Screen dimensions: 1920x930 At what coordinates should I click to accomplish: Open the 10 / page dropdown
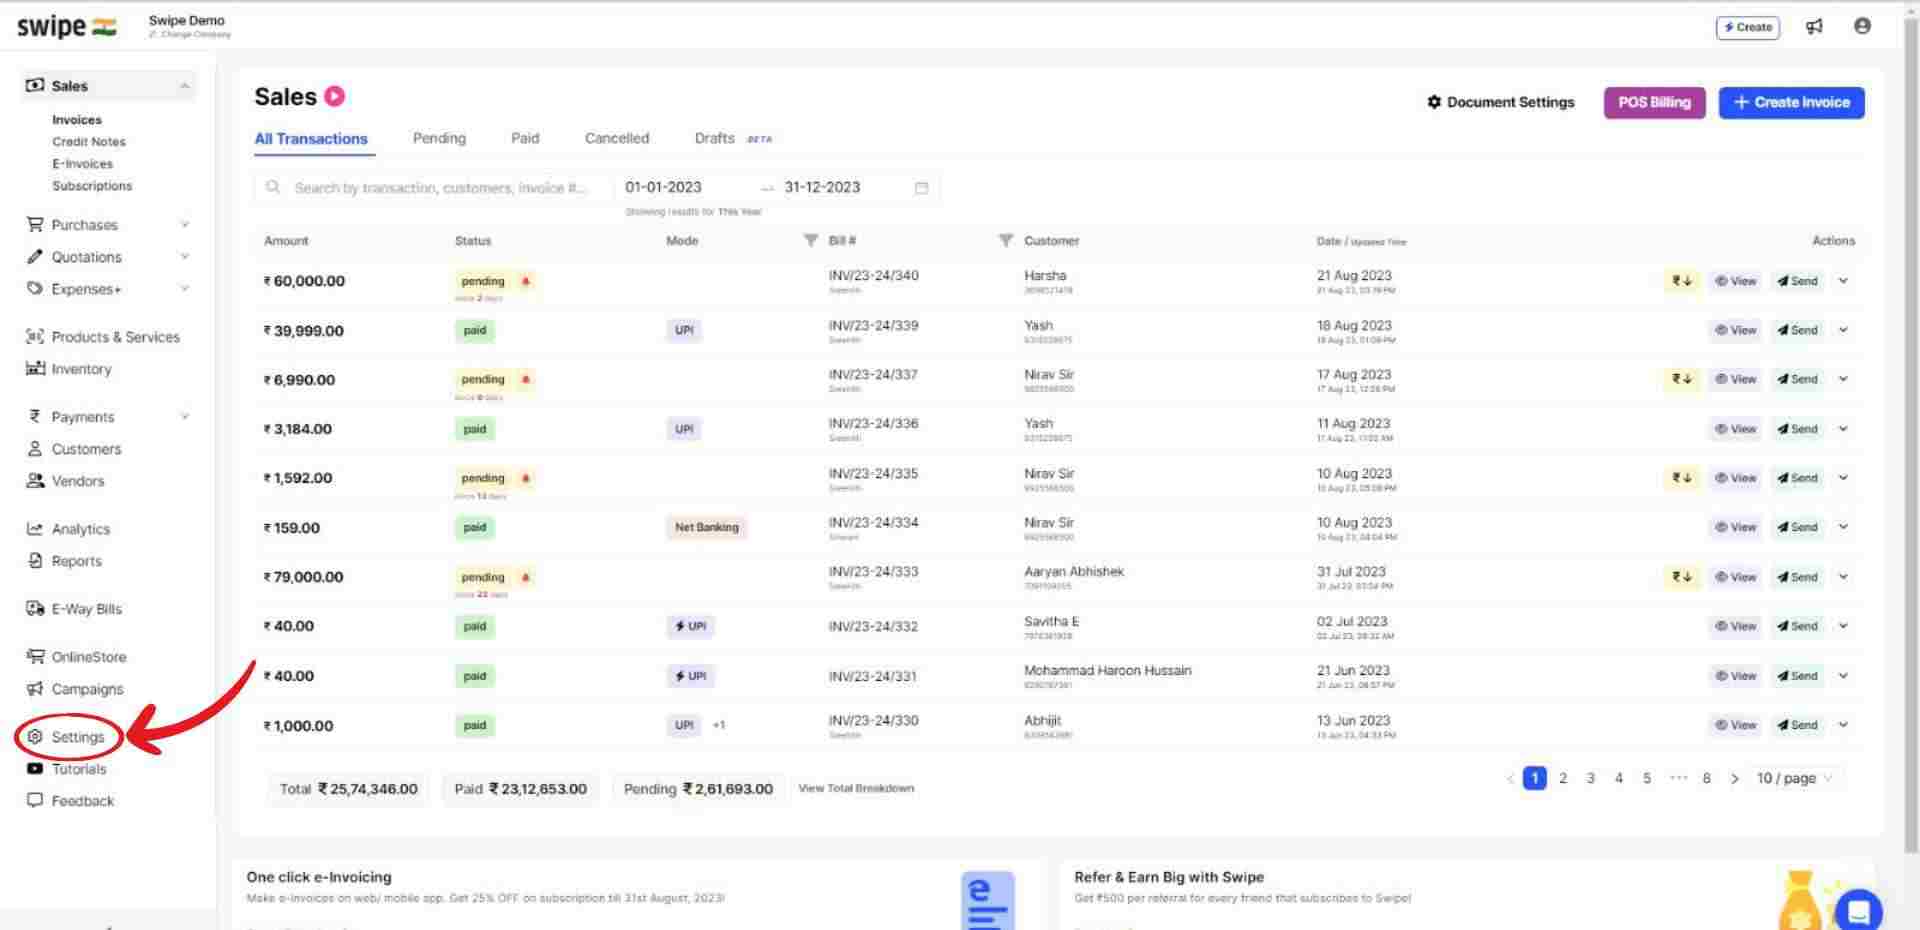tap(1796, 778)
